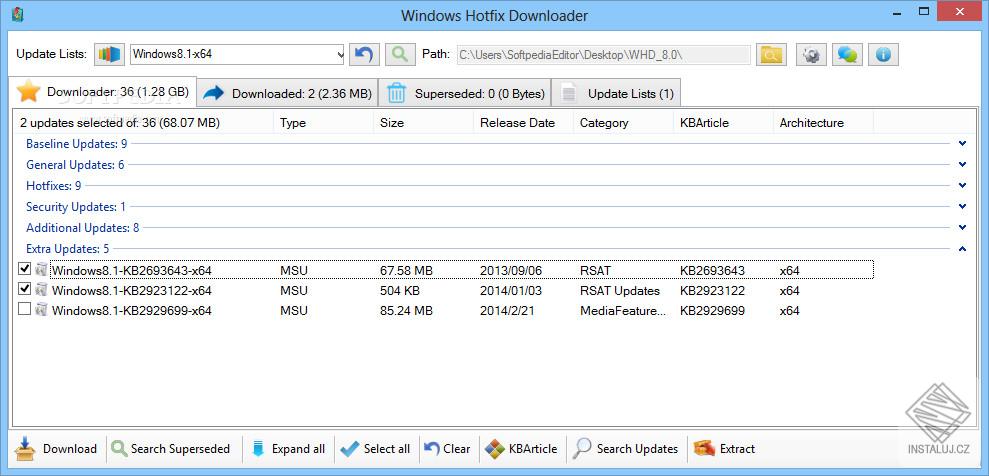Open the yellow browse folder icon
This screenshot has width=989, height=476.
click(x=771, y=54)
